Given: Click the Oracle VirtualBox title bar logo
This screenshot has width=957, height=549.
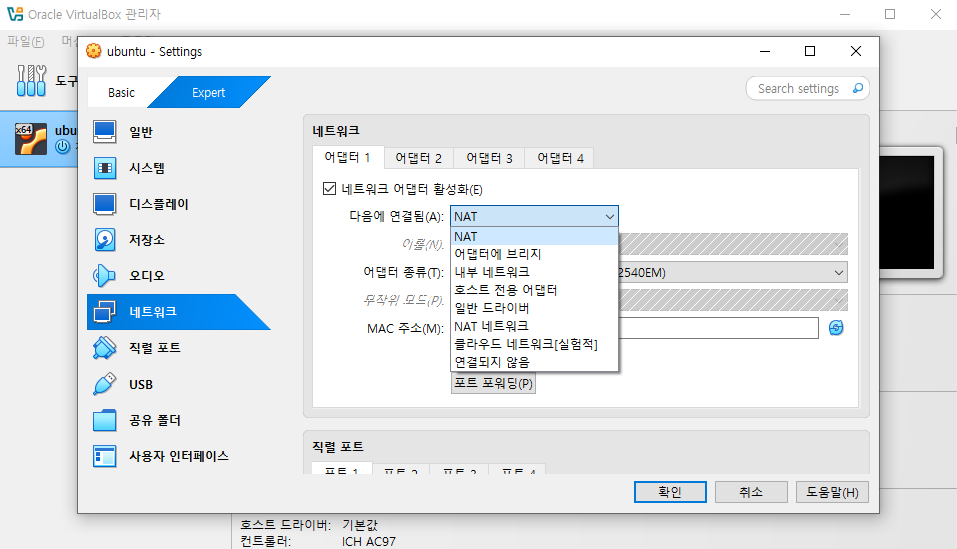Looking at the screenshot, I should 15,13.
